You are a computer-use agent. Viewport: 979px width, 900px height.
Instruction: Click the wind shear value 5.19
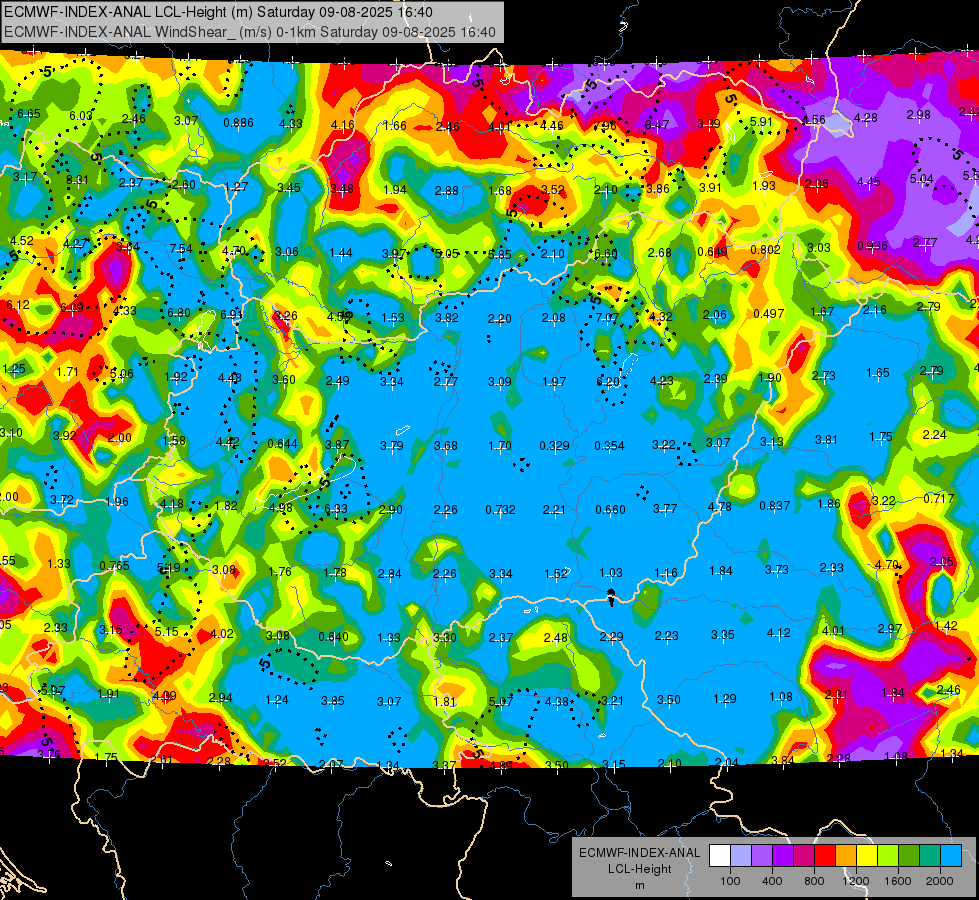click(x=169, y=568)
